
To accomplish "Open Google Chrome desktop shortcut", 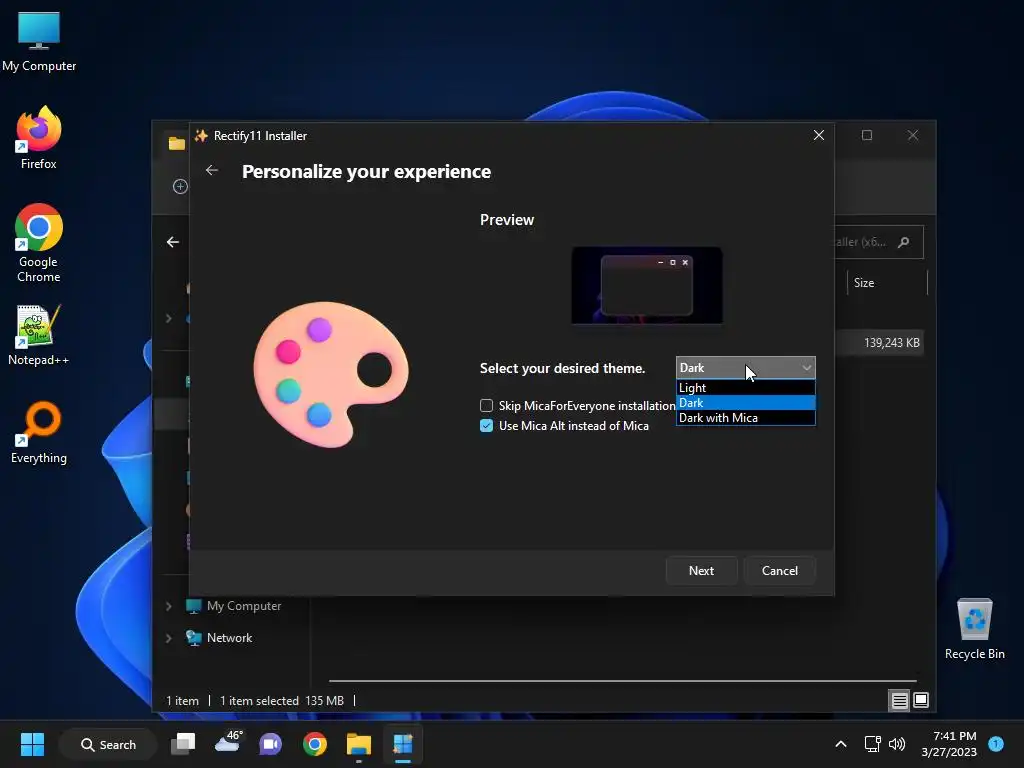I will point(39,243).
